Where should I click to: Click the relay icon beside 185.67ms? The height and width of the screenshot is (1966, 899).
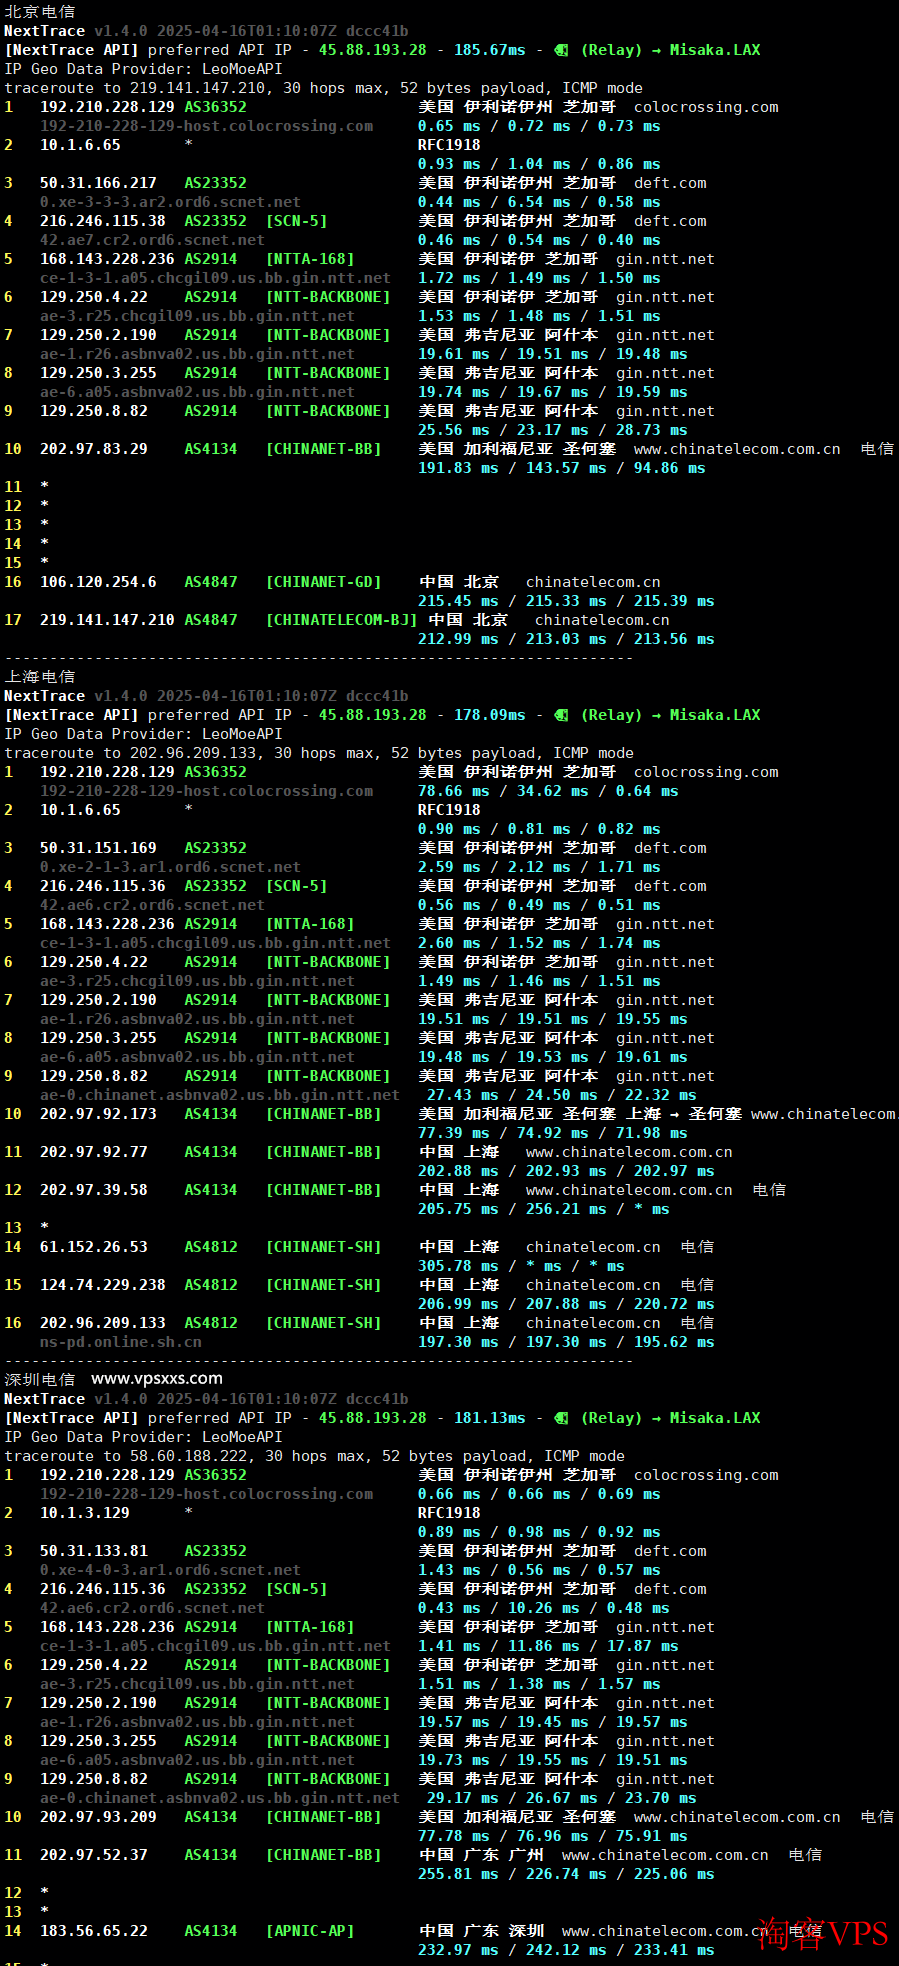(561, 50)
